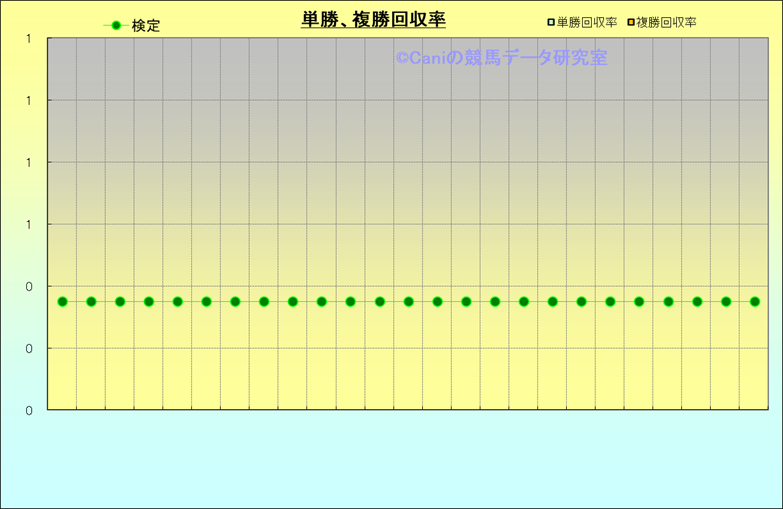Click the third green data point from right
The image size is (783, 509).
click(x=697, y=301)
